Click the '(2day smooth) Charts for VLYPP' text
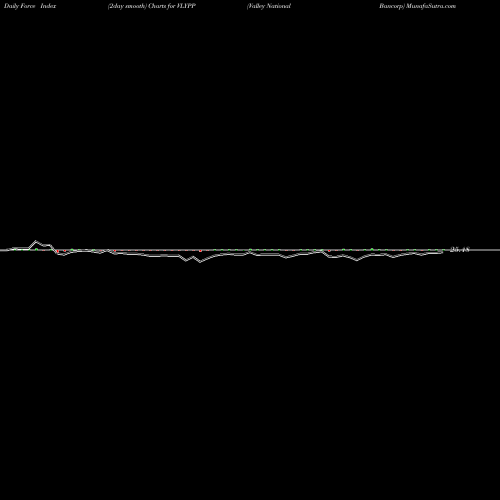This screenshot has width=500, height=500. [x=152, y=6]
